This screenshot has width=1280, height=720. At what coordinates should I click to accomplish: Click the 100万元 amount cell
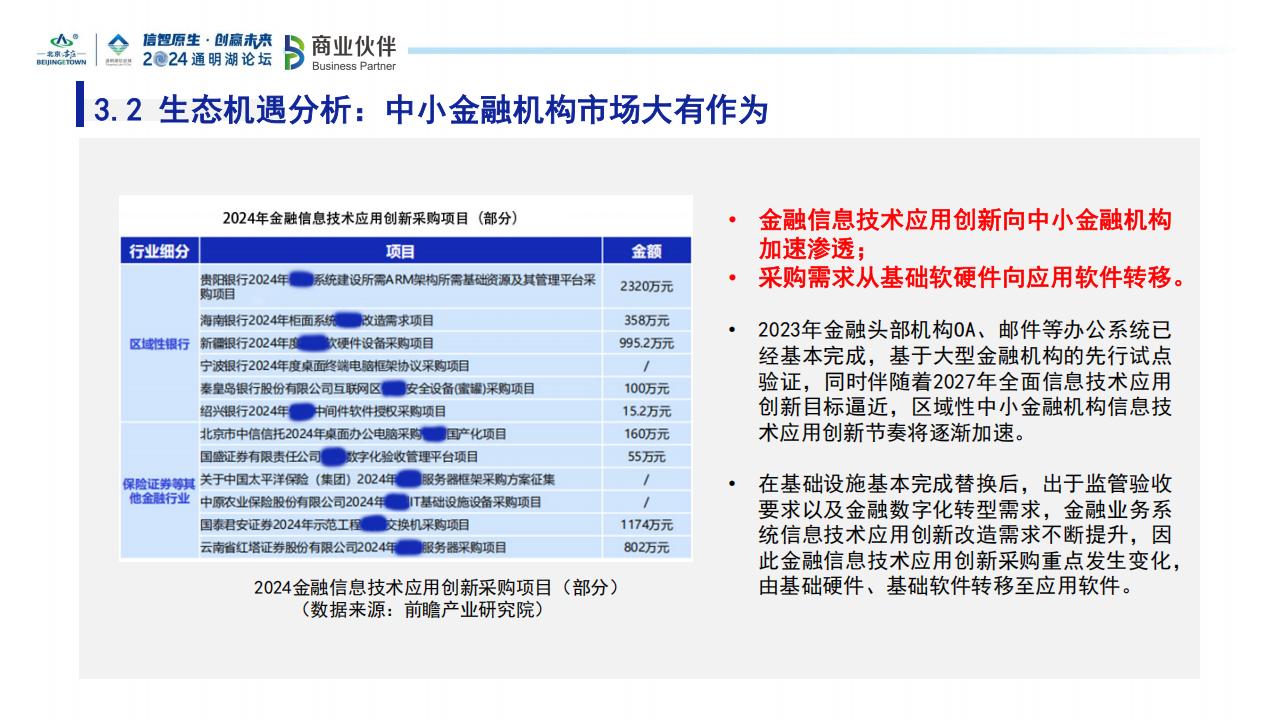(646, 388)
